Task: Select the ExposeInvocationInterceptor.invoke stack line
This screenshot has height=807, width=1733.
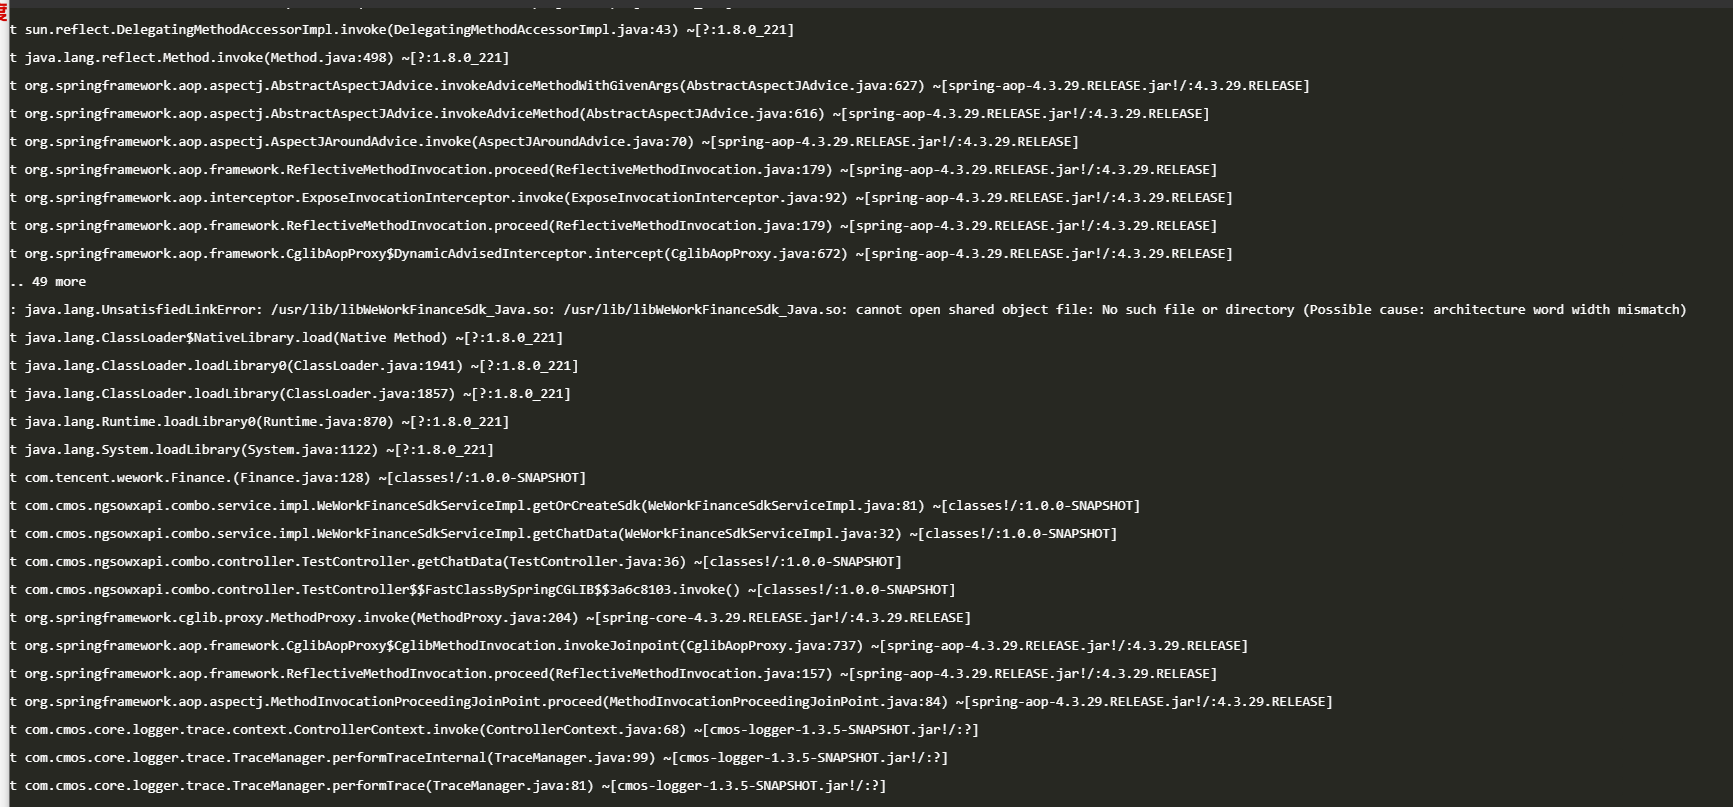Action: pos(621,198)
